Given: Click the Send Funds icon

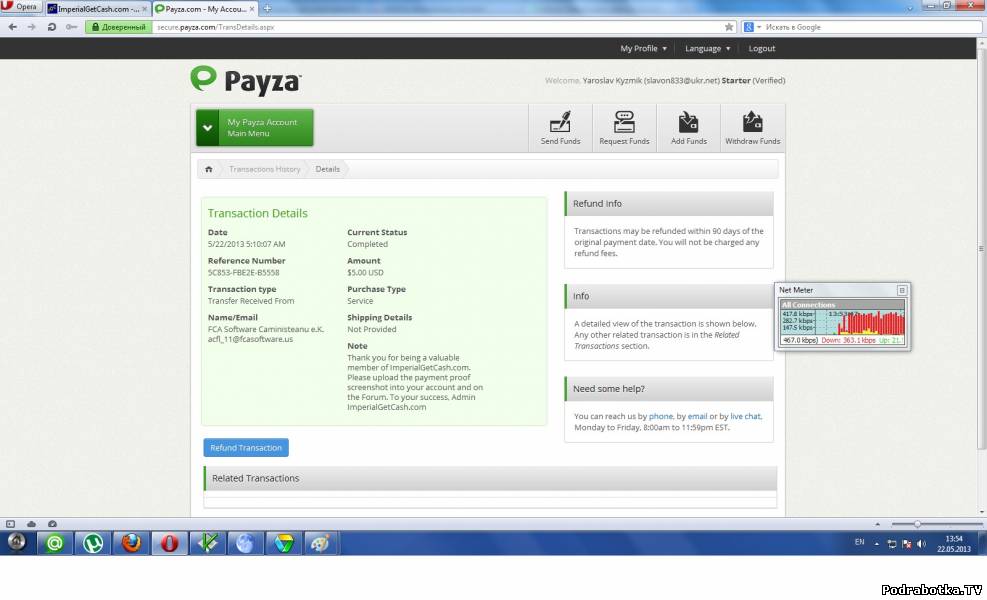Looking at the screenshot, I should pyautogui.click(x=560, y=128).
